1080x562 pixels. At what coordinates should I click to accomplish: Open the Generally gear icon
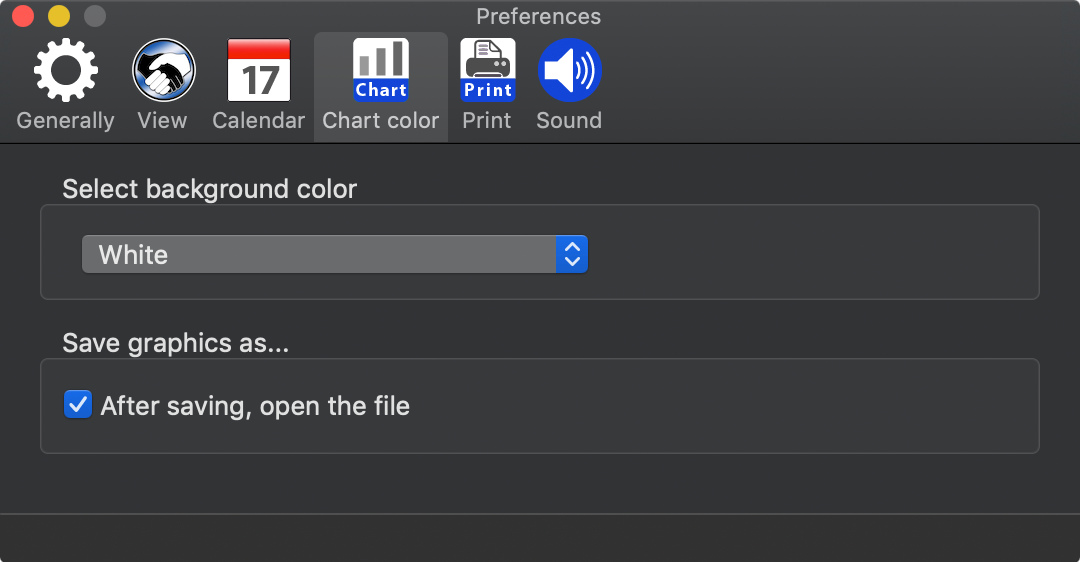click(65, 70)
